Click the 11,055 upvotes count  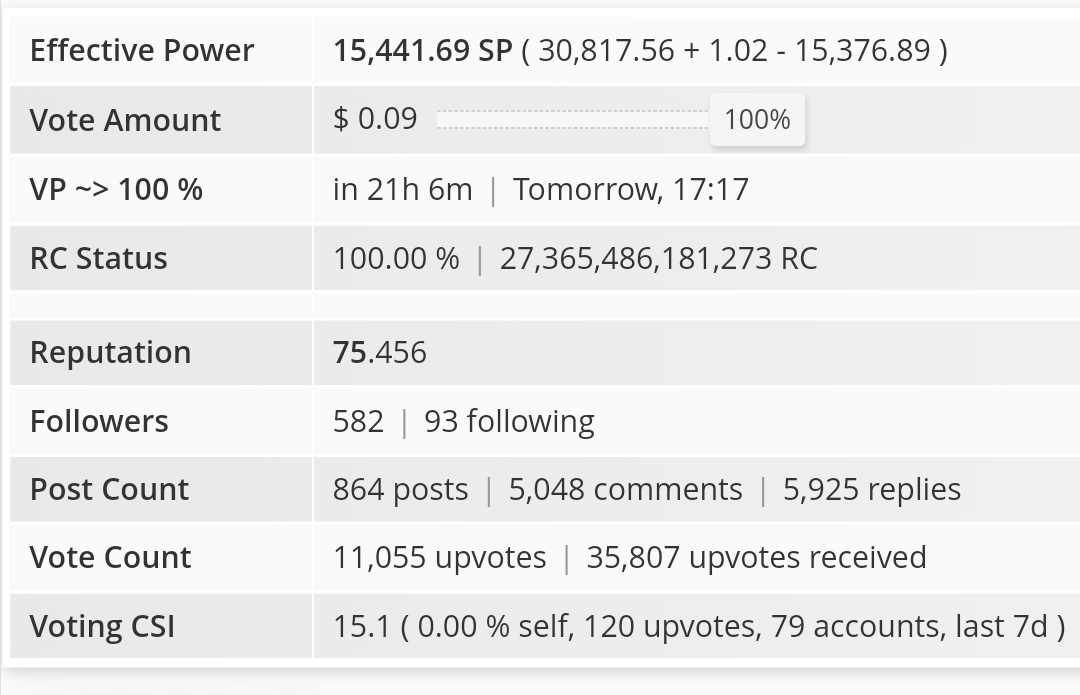pyautogui.click(x=439, y=558)
